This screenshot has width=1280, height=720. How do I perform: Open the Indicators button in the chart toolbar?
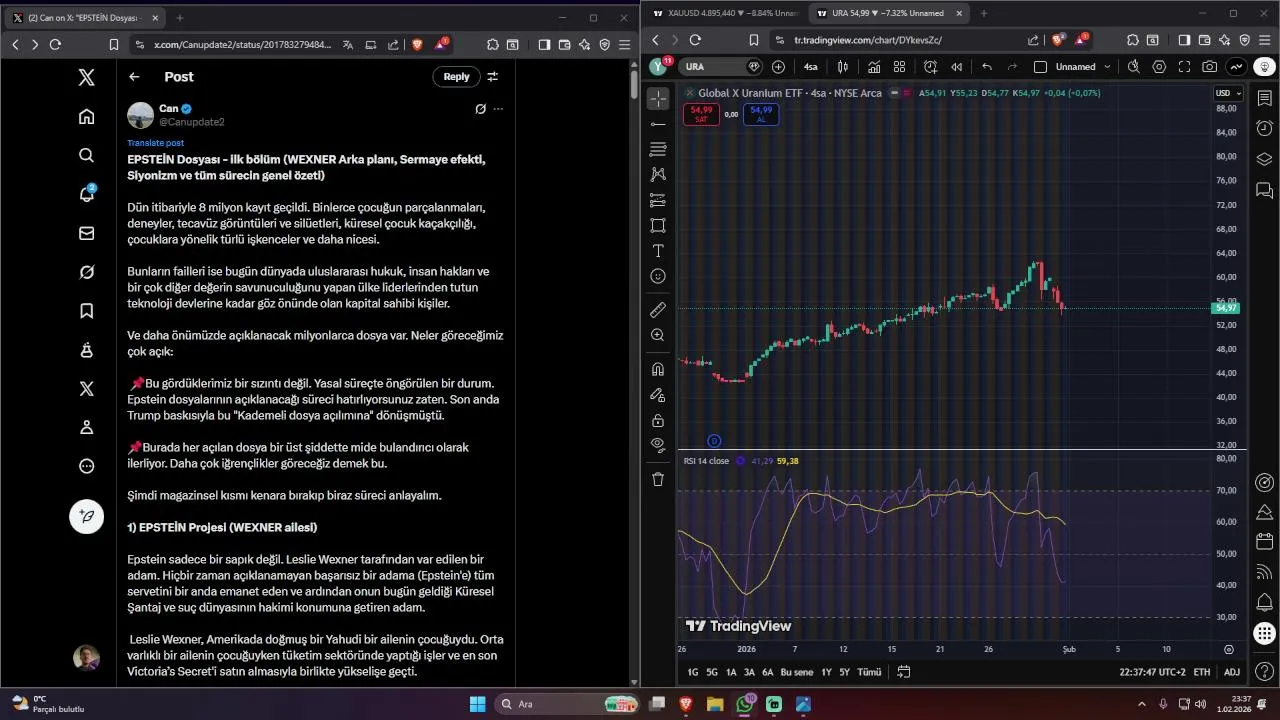pos(874,67)
